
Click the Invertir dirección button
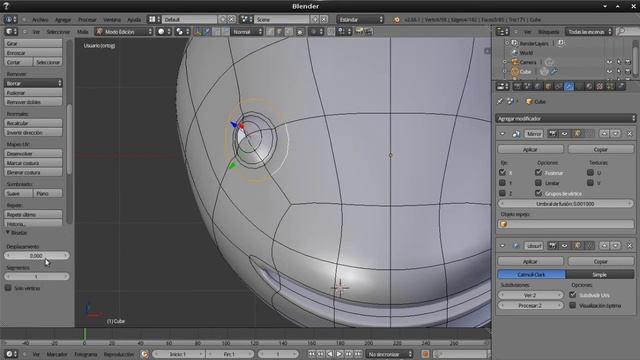coord(33,133)
